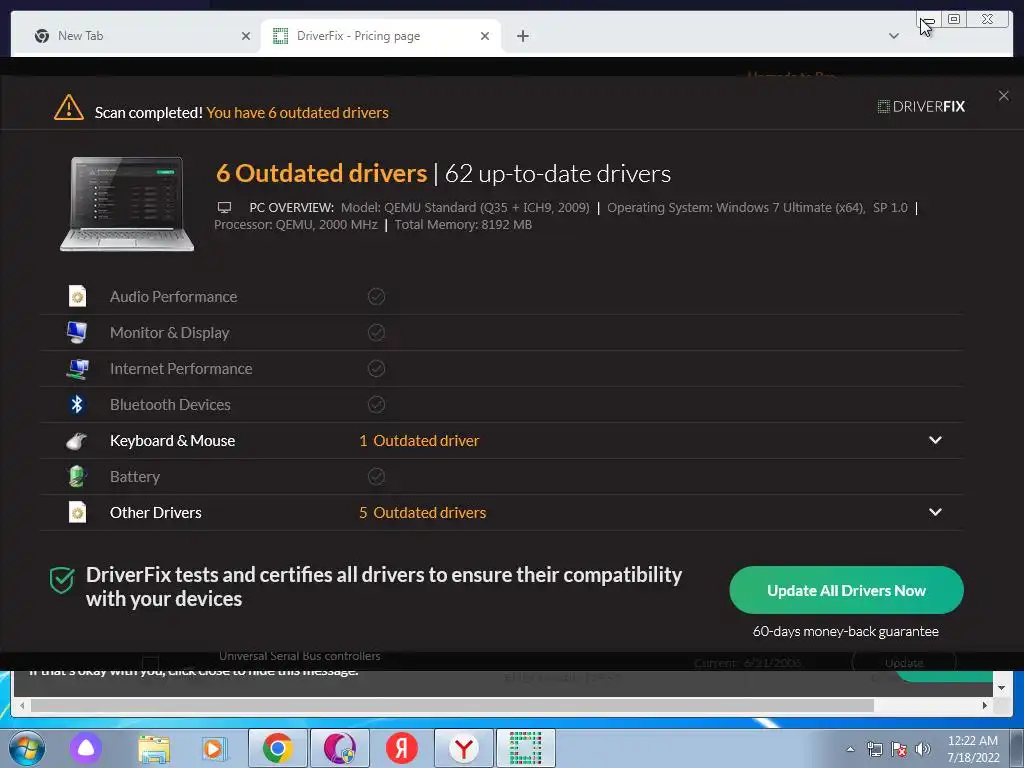Click the horizontal scrollbar left arrow

[x=22, y=705]
